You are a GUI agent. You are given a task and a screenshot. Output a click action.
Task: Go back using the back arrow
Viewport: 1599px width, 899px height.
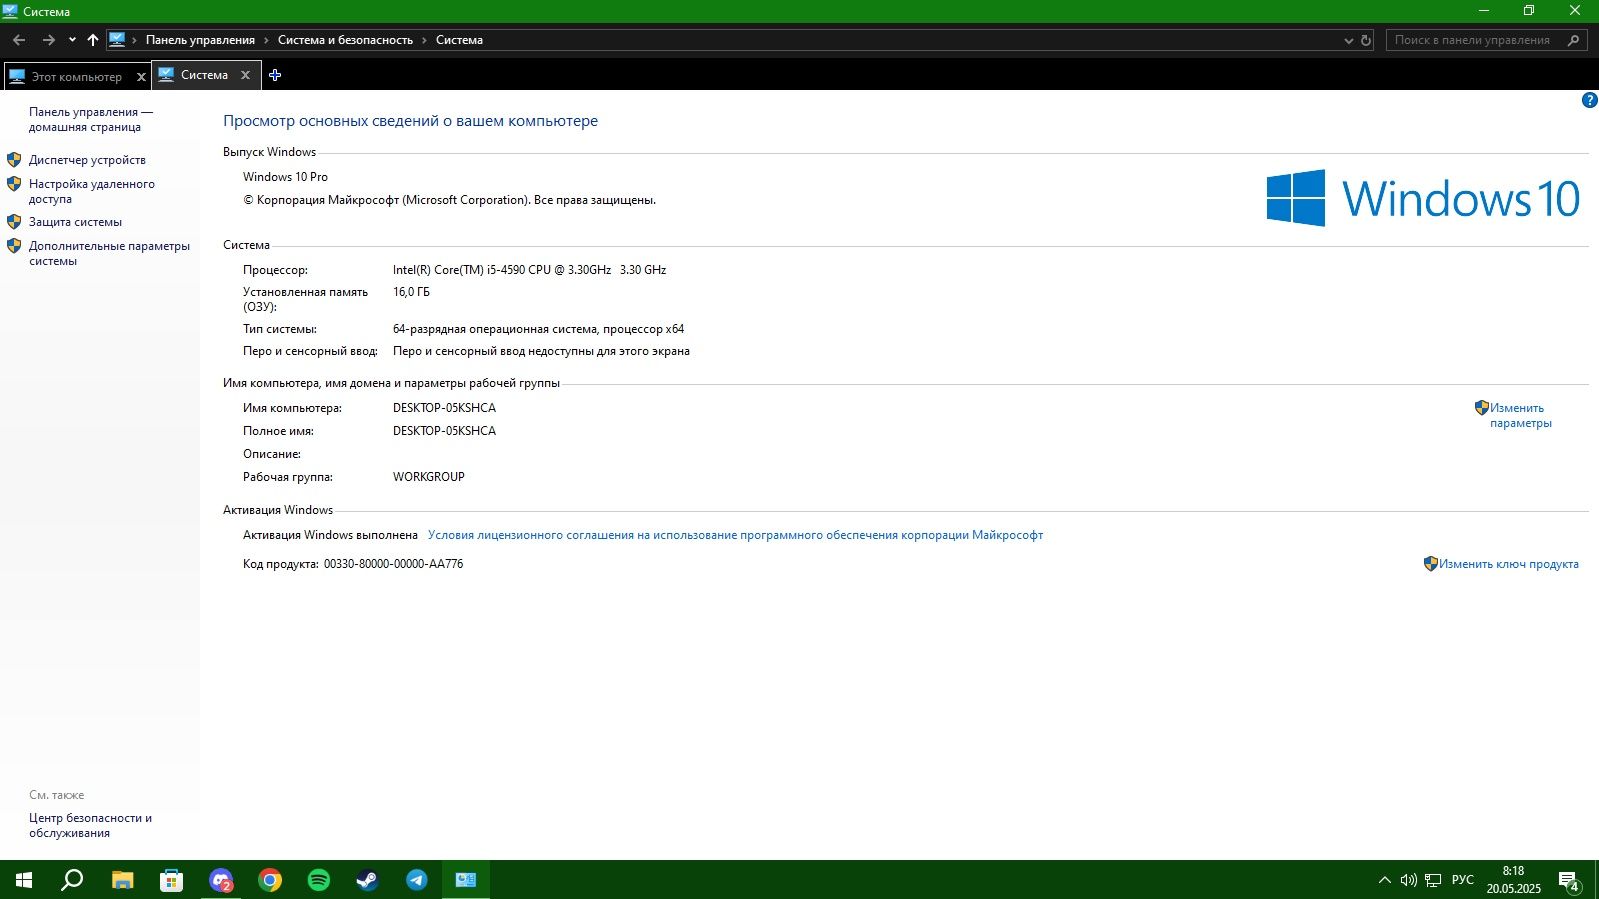point(19,40)
